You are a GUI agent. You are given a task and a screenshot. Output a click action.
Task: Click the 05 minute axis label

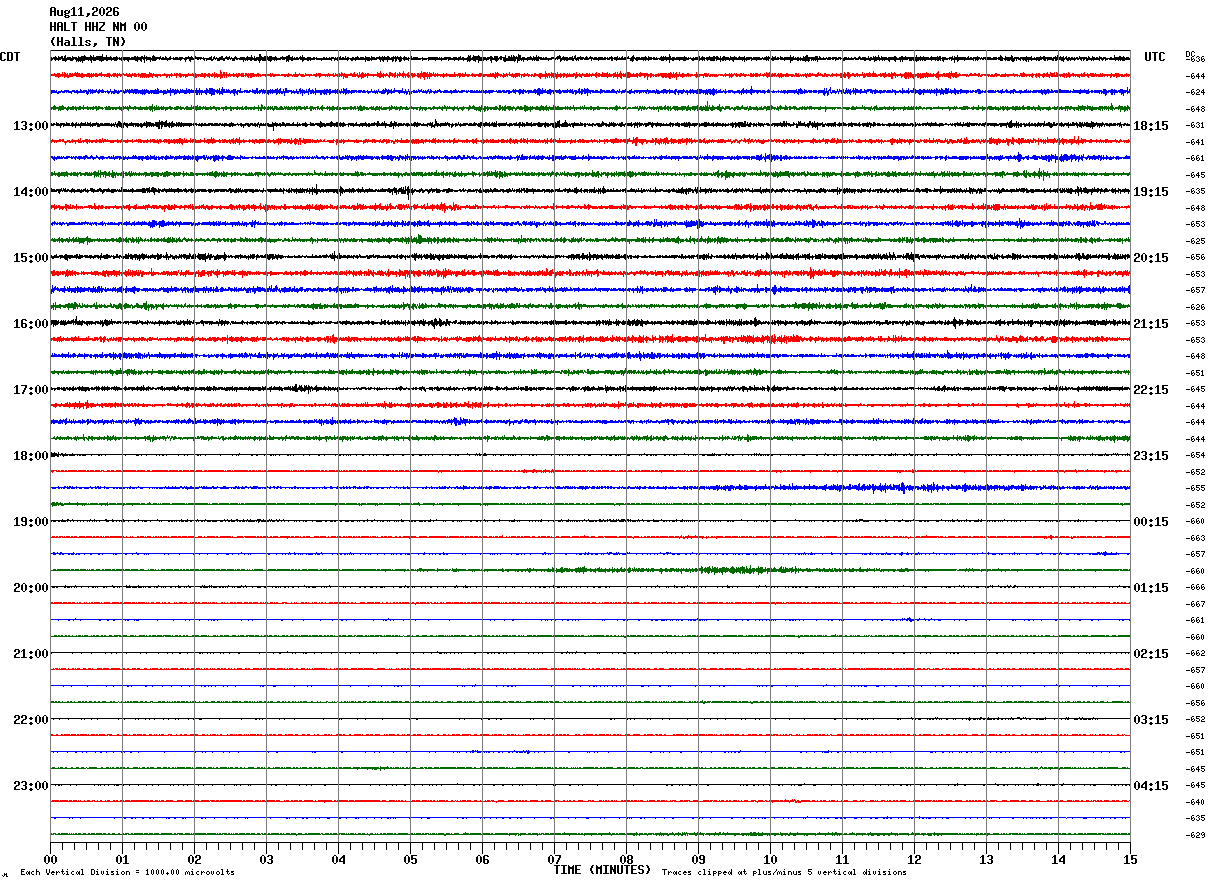[x=410, y=859]
